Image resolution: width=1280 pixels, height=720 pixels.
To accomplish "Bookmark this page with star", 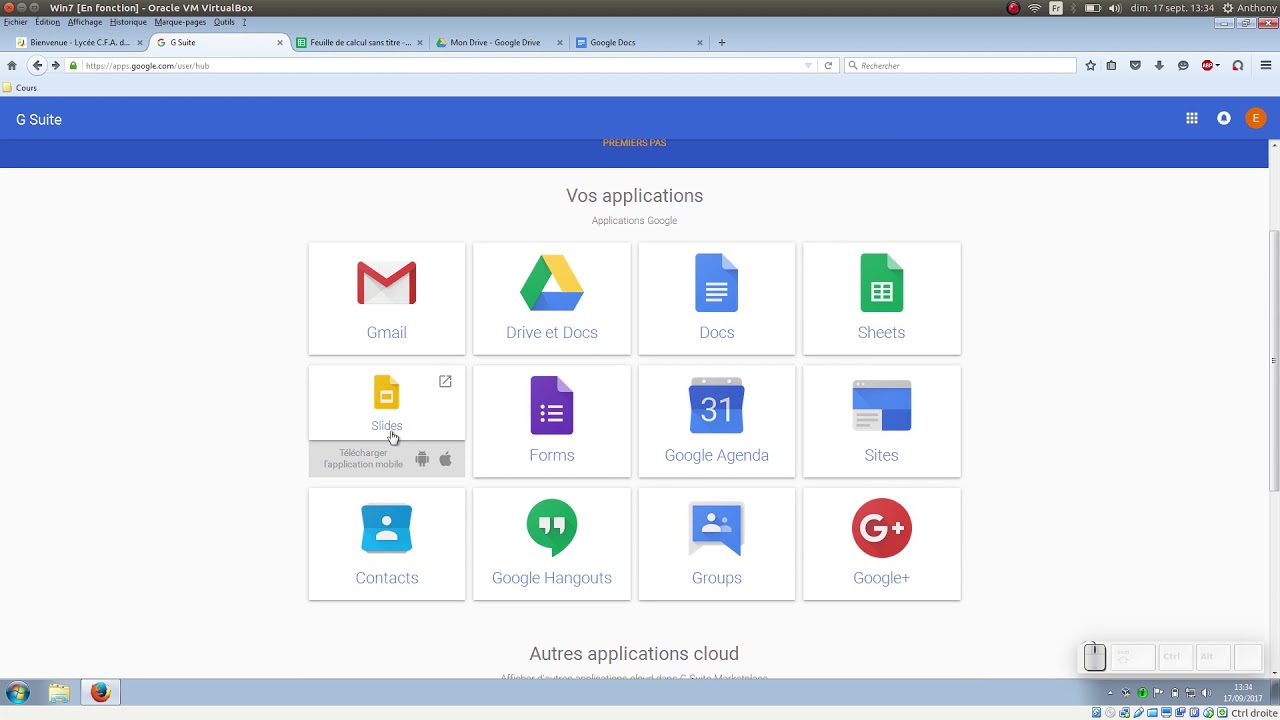I will click(1090, 65).
